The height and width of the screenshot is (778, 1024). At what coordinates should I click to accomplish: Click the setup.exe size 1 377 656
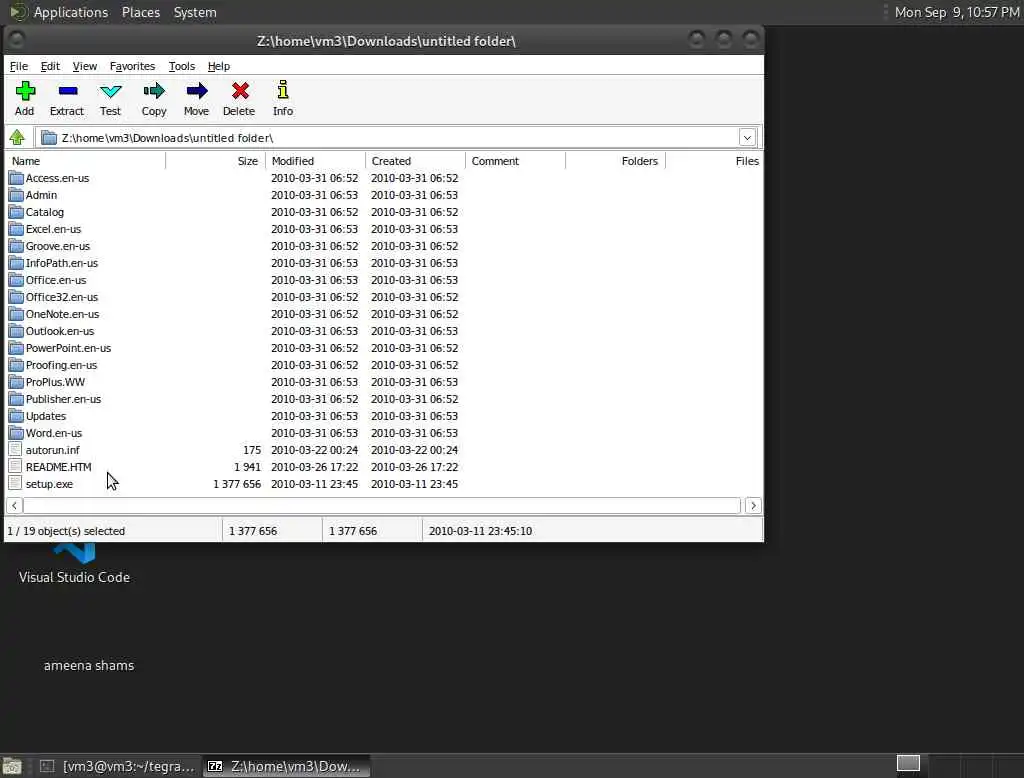click(x=237, y=484)
